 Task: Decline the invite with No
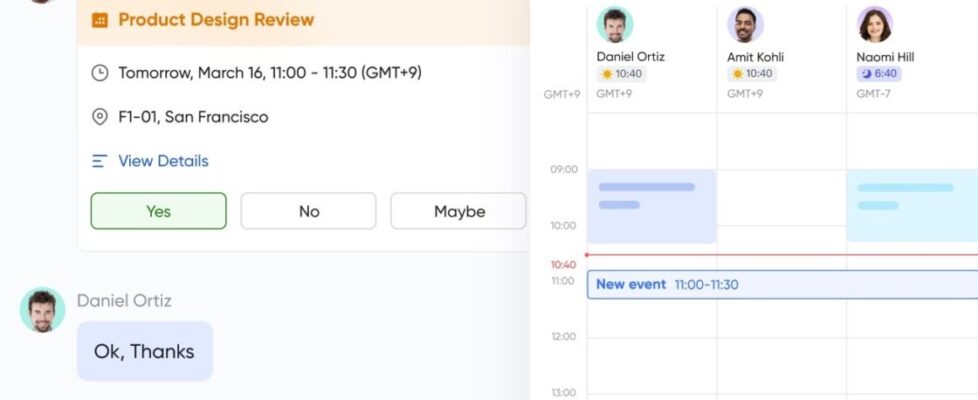tap(308, 211)
